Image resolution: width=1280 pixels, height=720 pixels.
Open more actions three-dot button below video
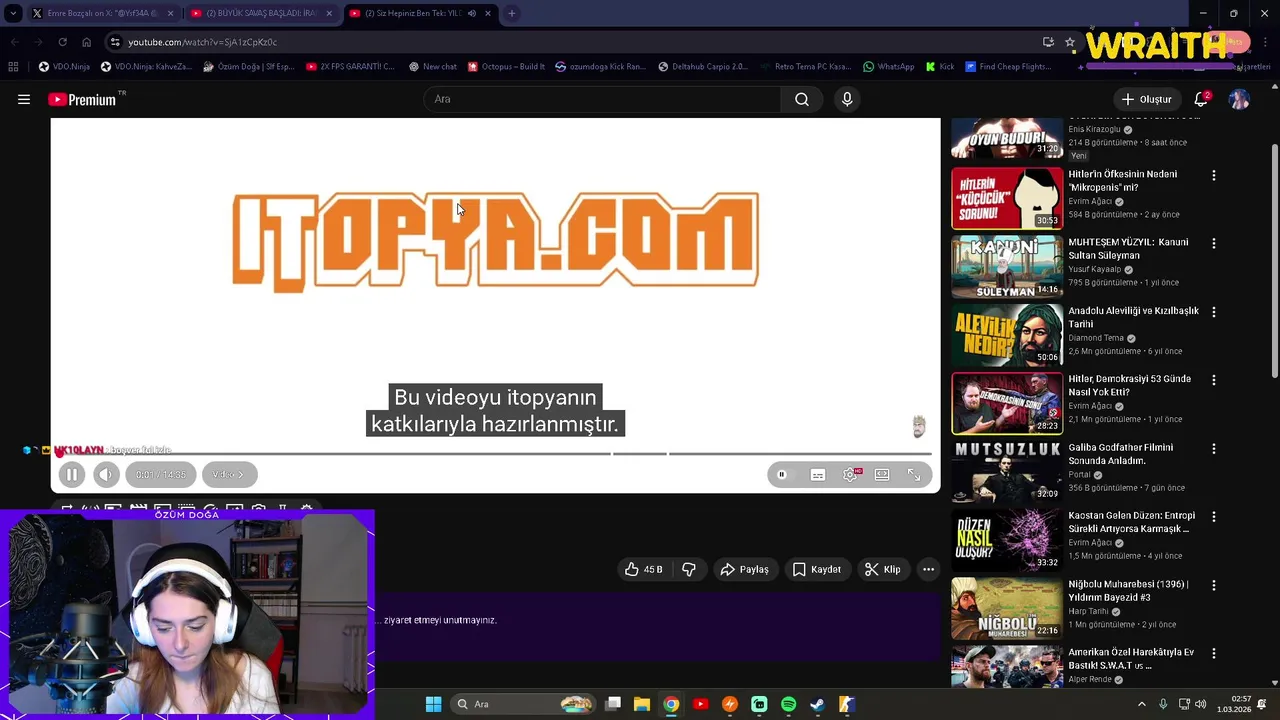tap(928, 569)
